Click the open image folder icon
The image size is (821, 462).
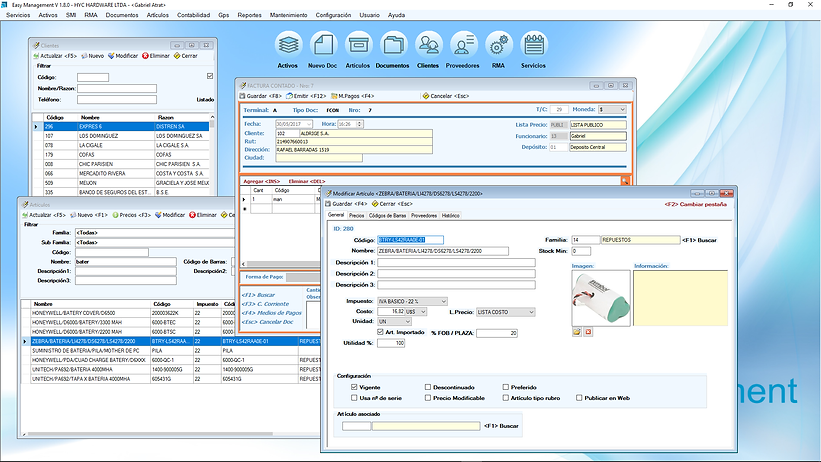tap(576, 332)
